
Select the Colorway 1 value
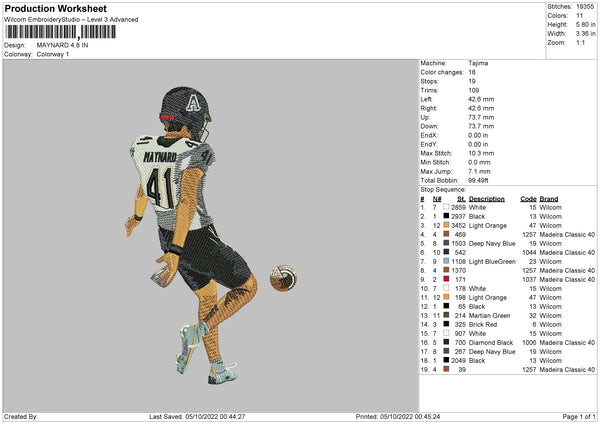coord(53,54)
